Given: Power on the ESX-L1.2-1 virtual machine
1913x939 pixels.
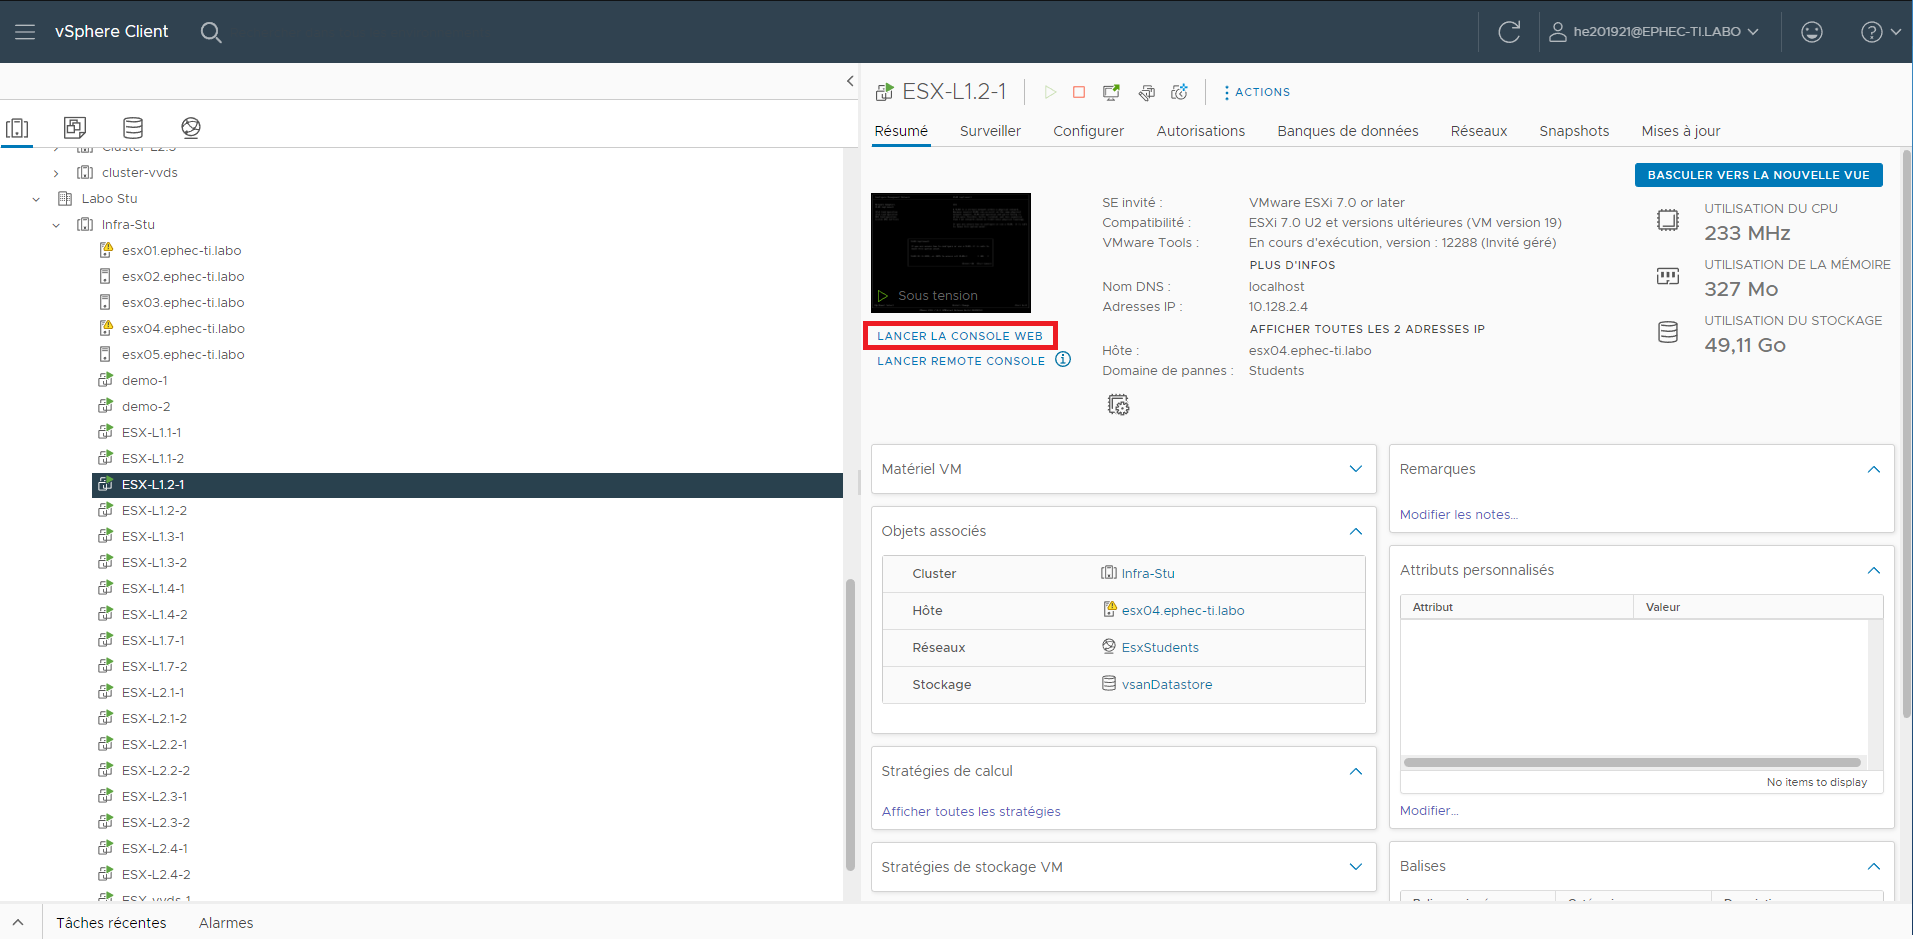Looking at the screenshot, I should pyautogui.click(x=1050, y=92).
